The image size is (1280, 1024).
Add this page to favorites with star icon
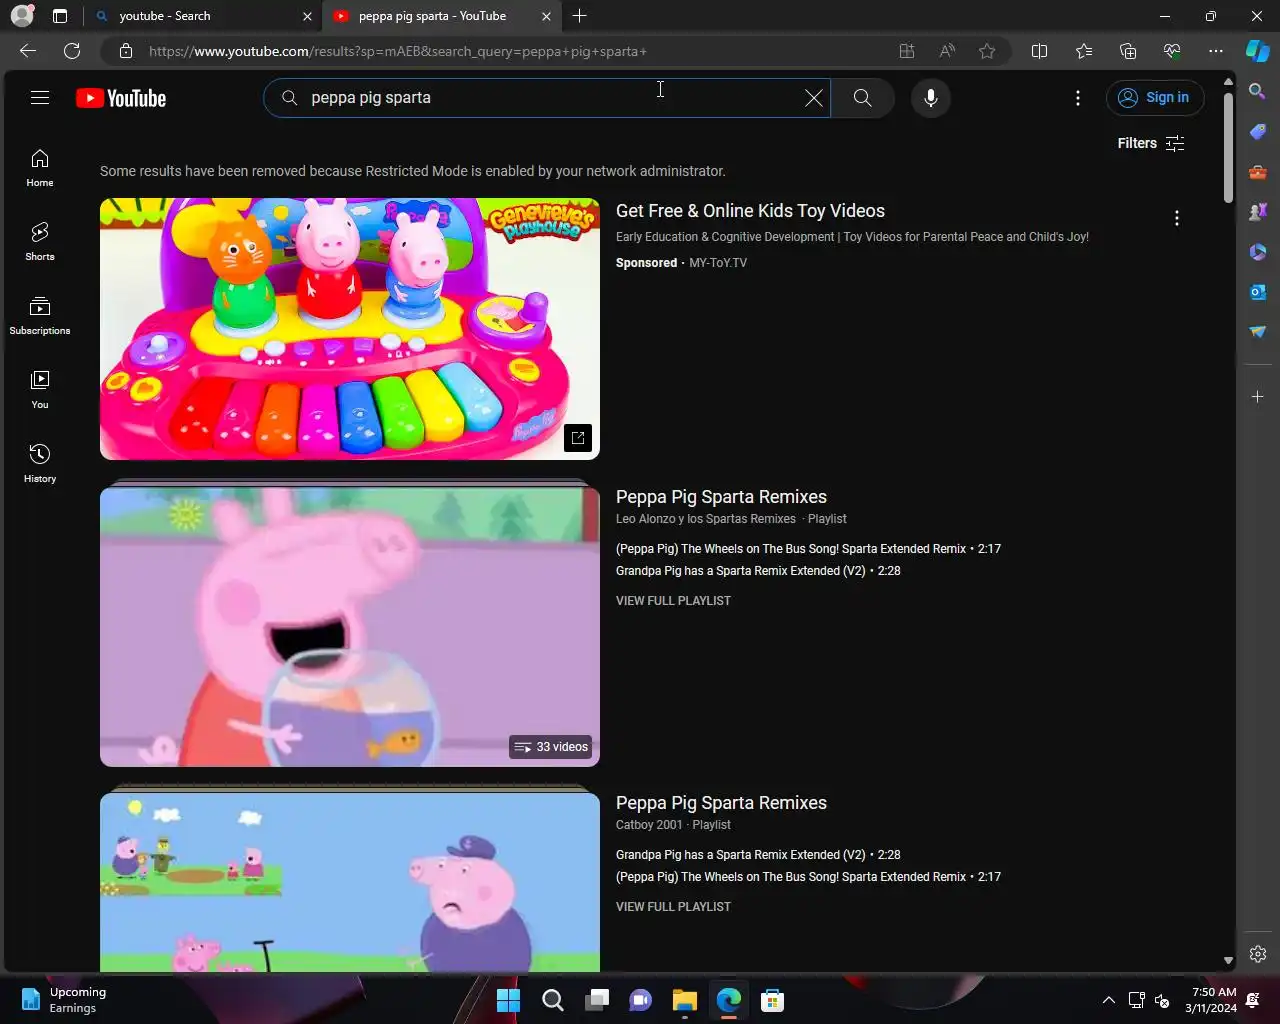point(987,51)
